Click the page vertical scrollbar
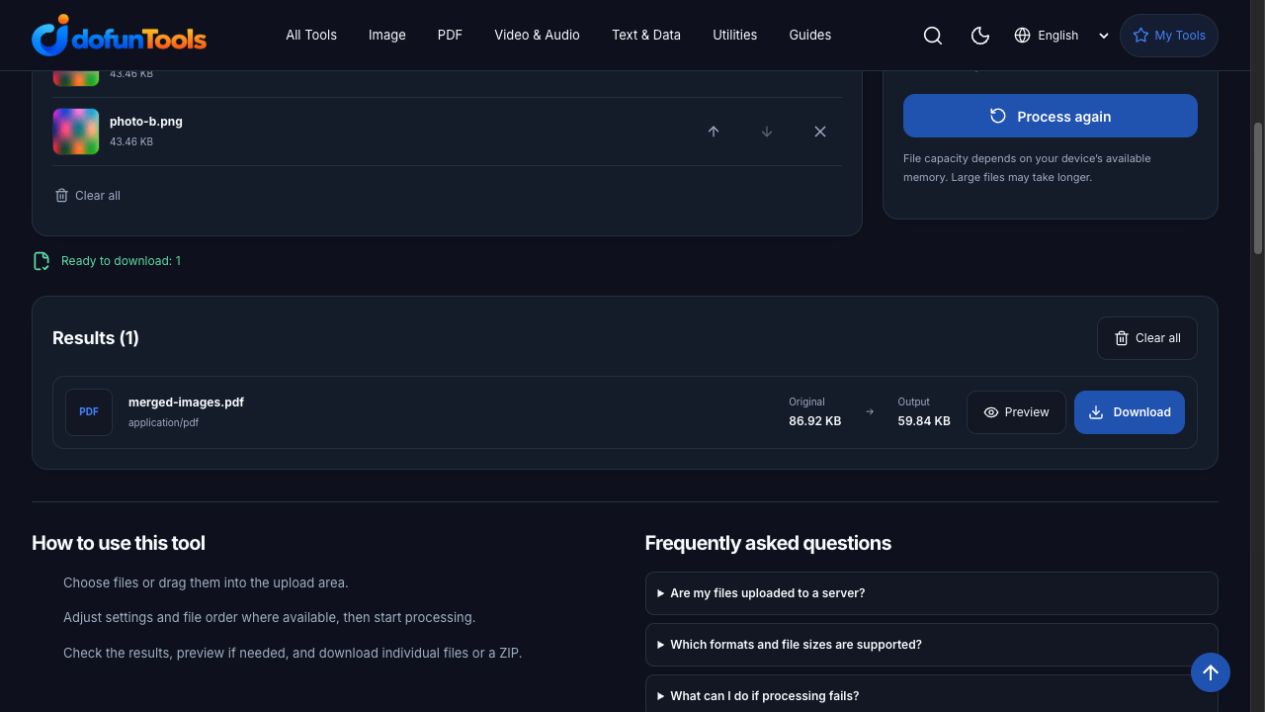The width and height of the screenshot is (1265, 712). tap(1258, 190)
